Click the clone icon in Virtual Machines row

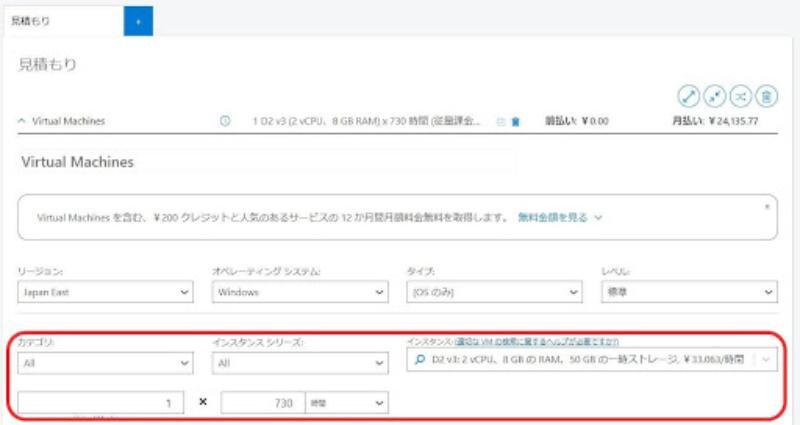point(501,122)
